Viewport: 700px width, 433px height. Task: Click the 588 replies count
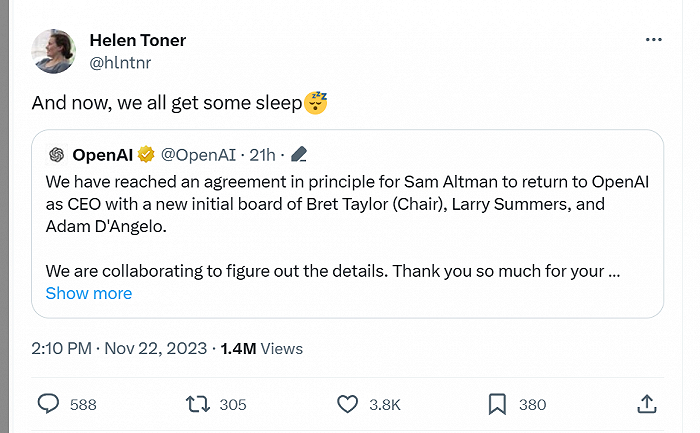click(83, 404)
